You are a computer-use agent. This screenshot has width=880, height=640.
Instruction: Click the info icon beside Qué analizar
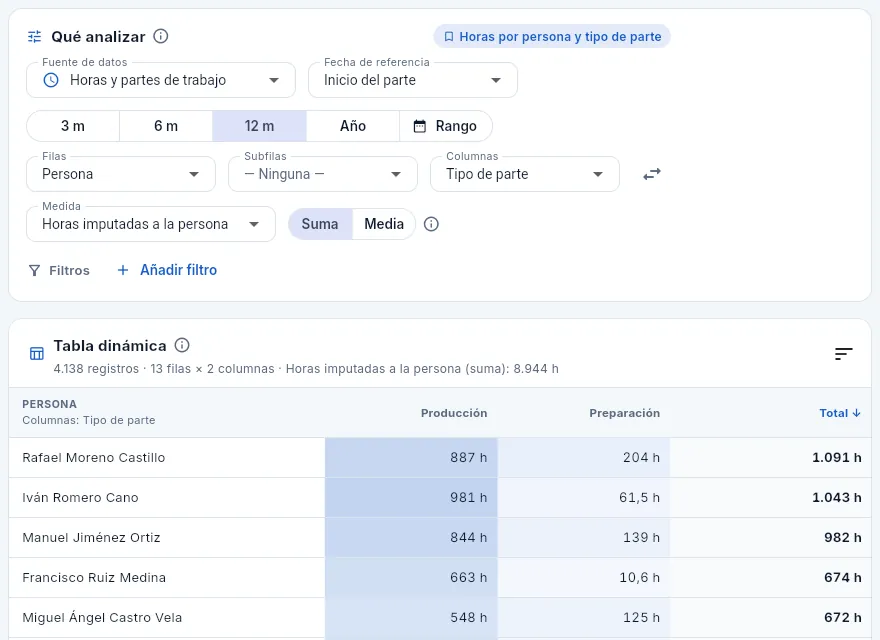pos(161,36)
